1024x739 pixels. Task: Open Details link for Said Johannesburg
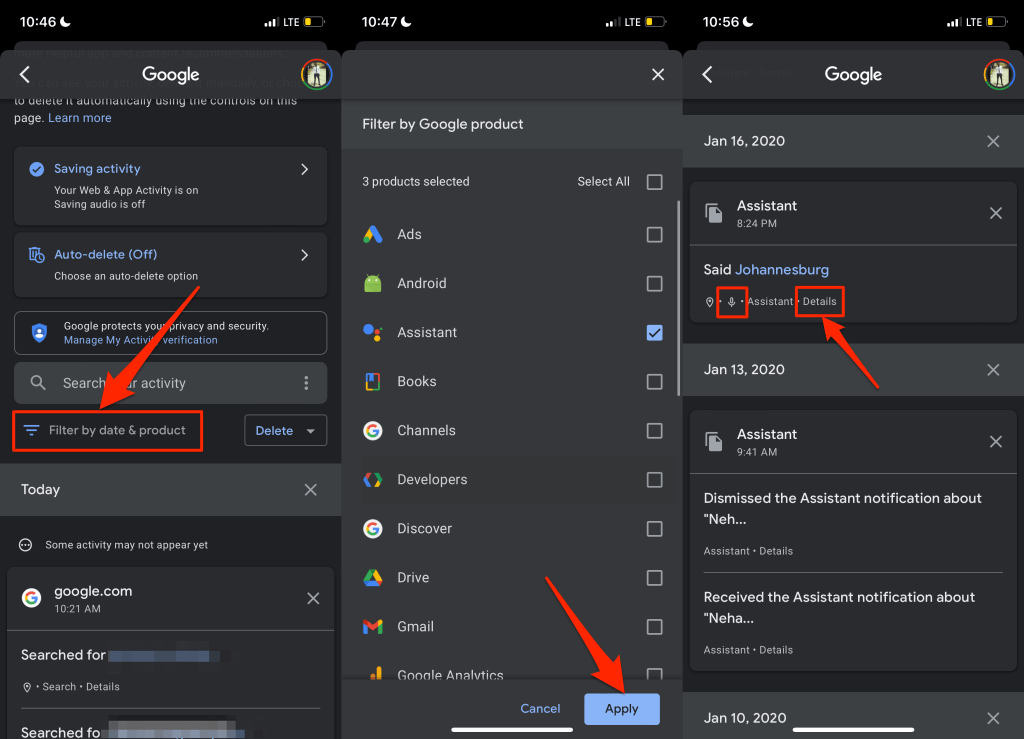click(819, 302)
